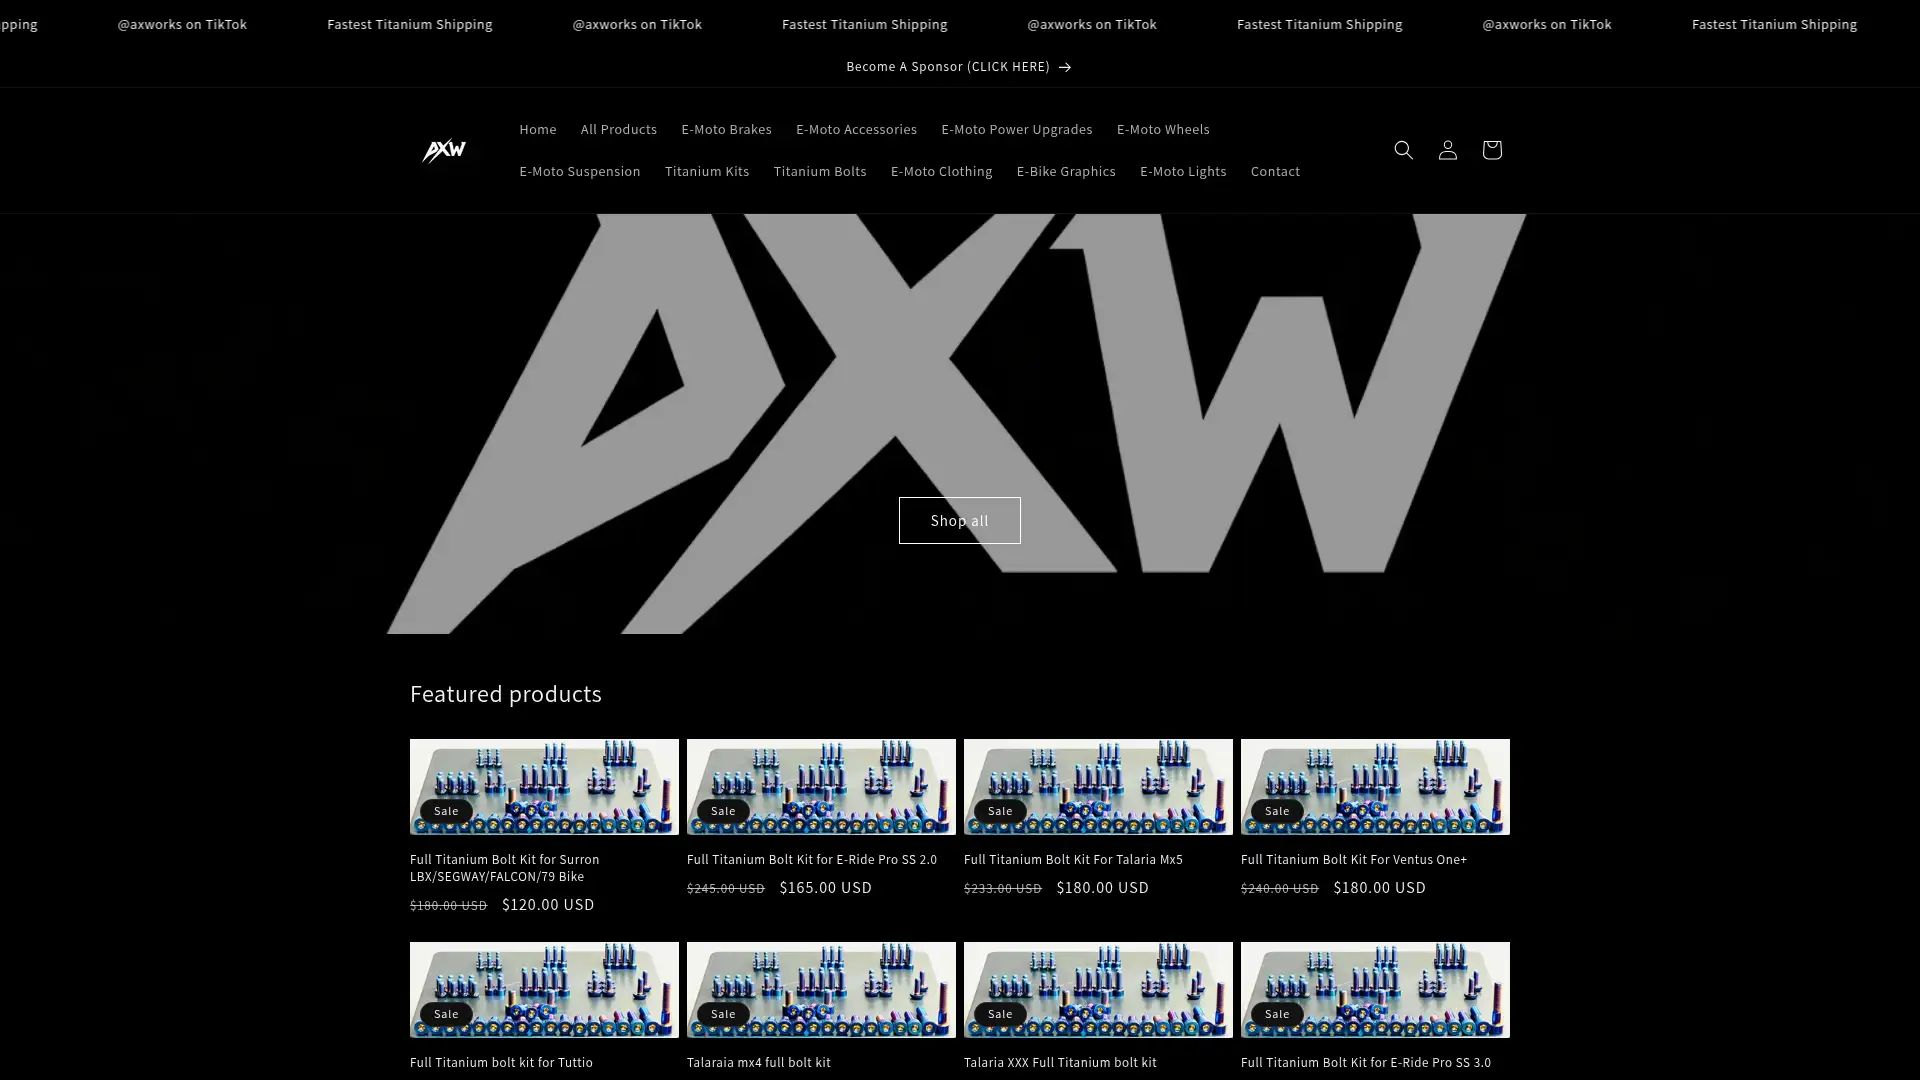
Task: Open the Contact page from navigation
Action: point(1274,171)
